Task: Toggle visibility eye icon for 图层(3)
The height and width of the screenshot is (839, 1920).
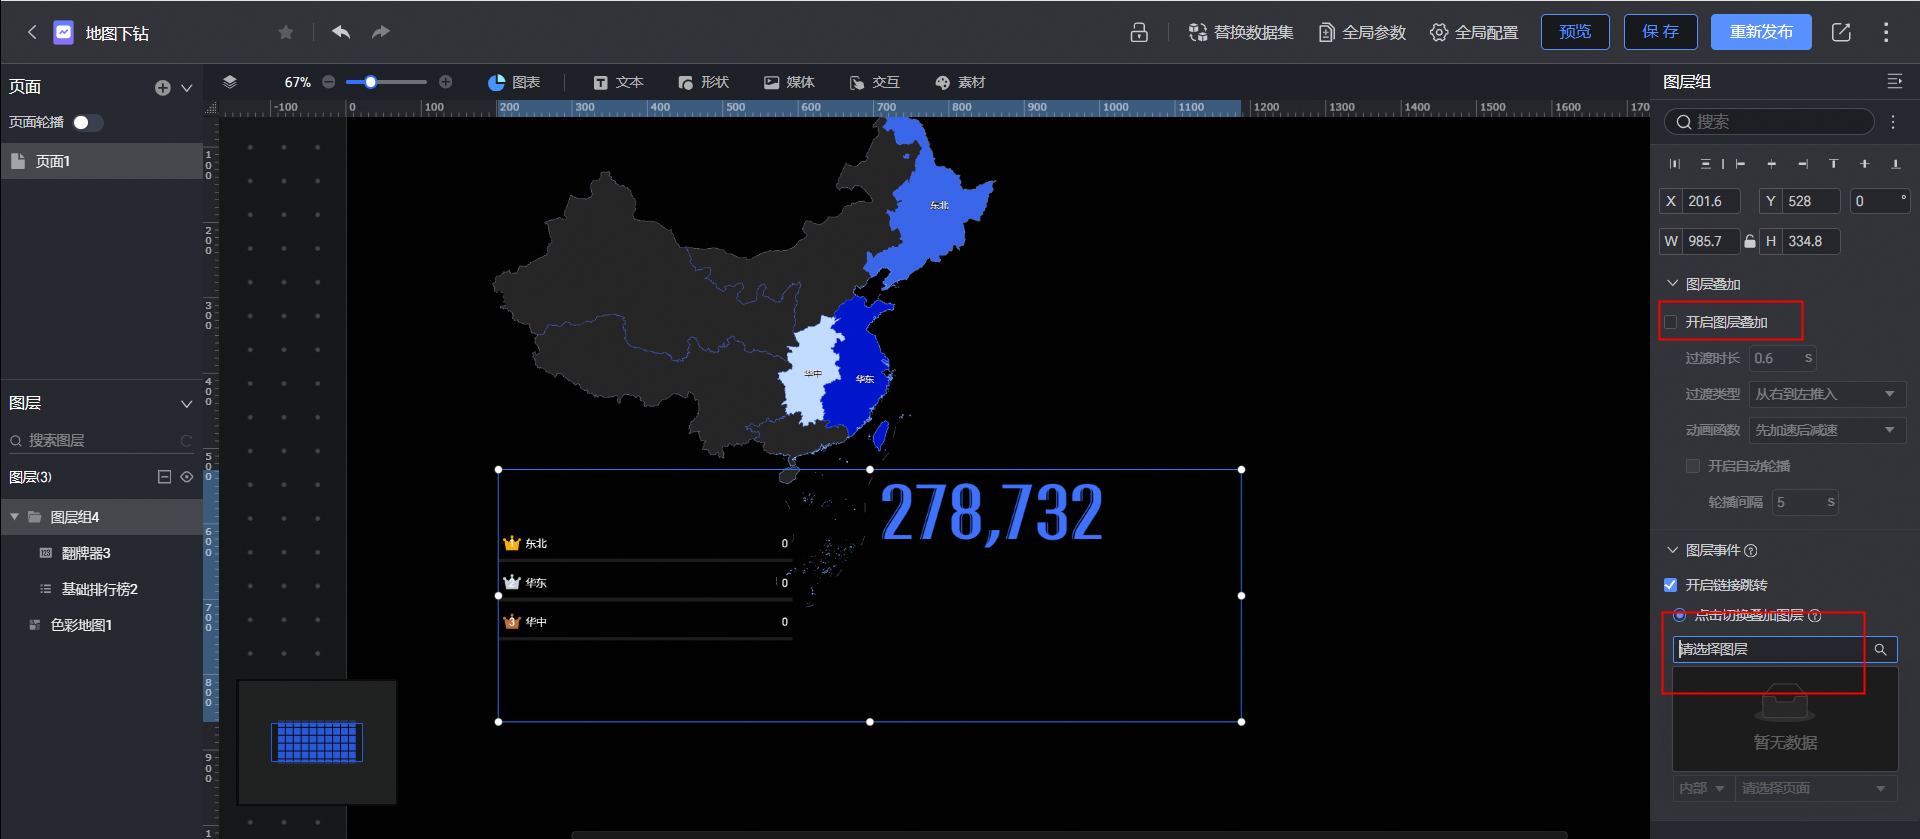Action: pos(187,477)
